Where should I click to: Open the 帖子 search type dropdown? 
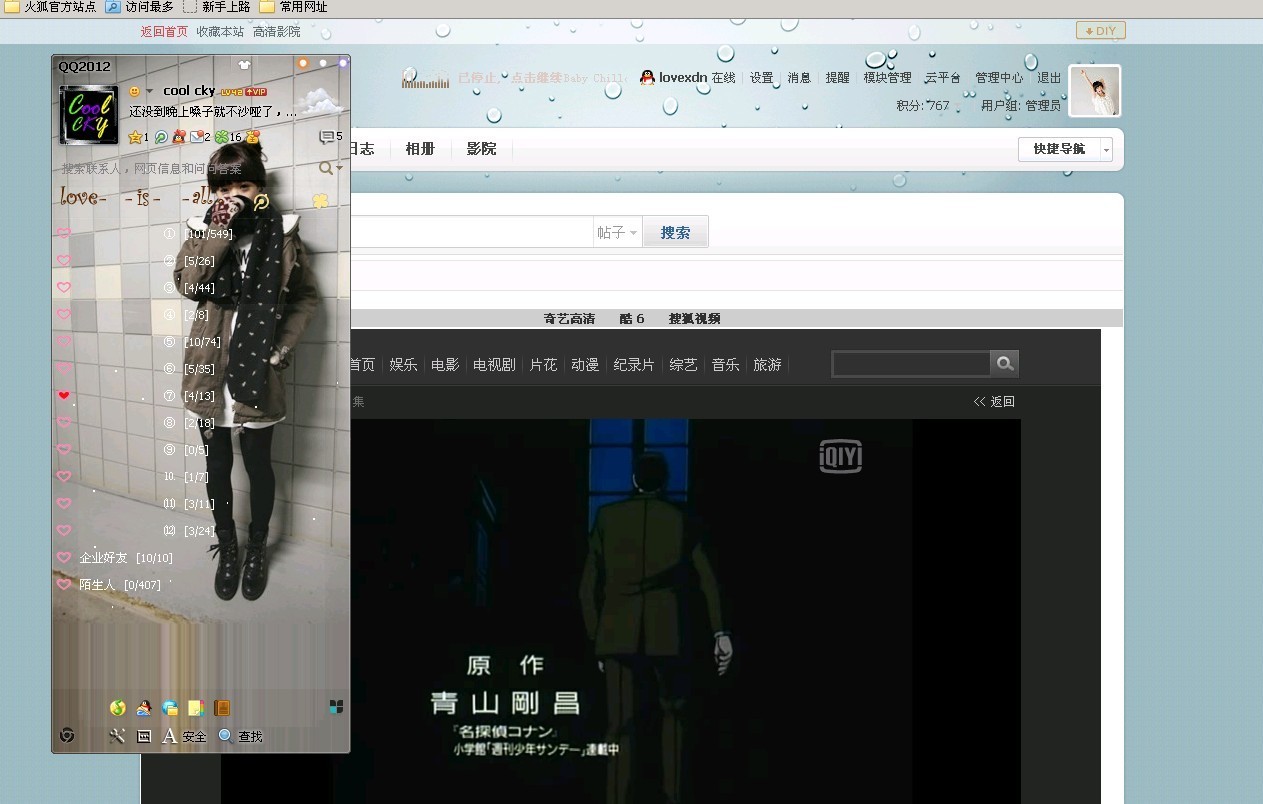click(618, 231)
